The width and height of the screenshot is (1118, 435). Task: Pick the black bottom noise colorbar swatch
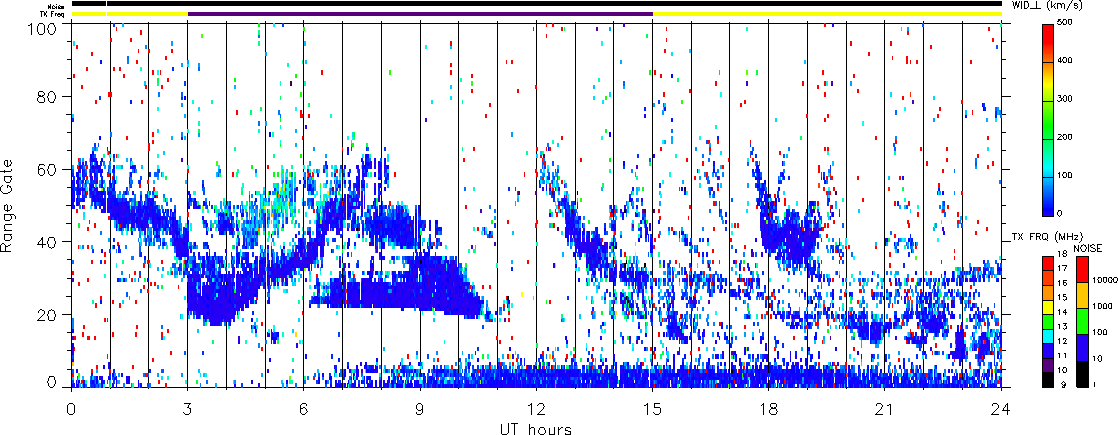pos(1082,374)
